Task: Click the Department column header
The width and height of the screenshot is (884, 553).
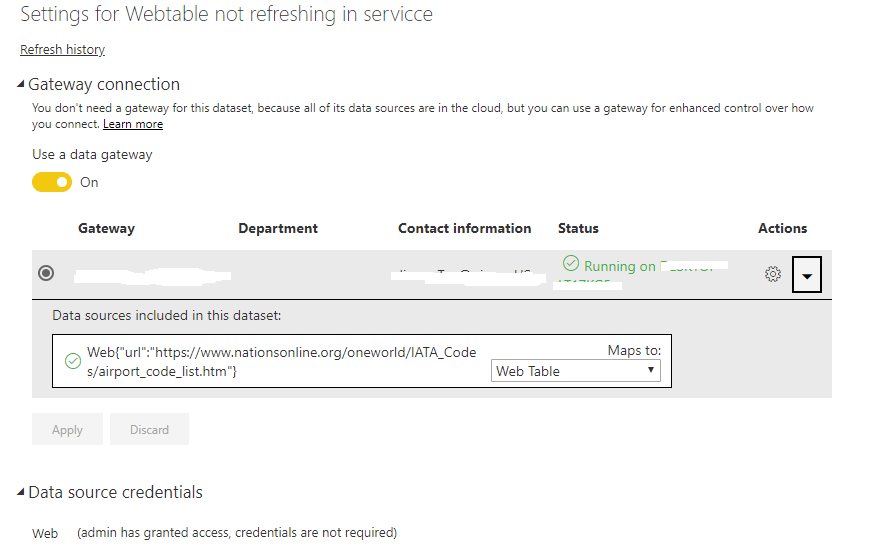Action: click(x=278, y=228)
